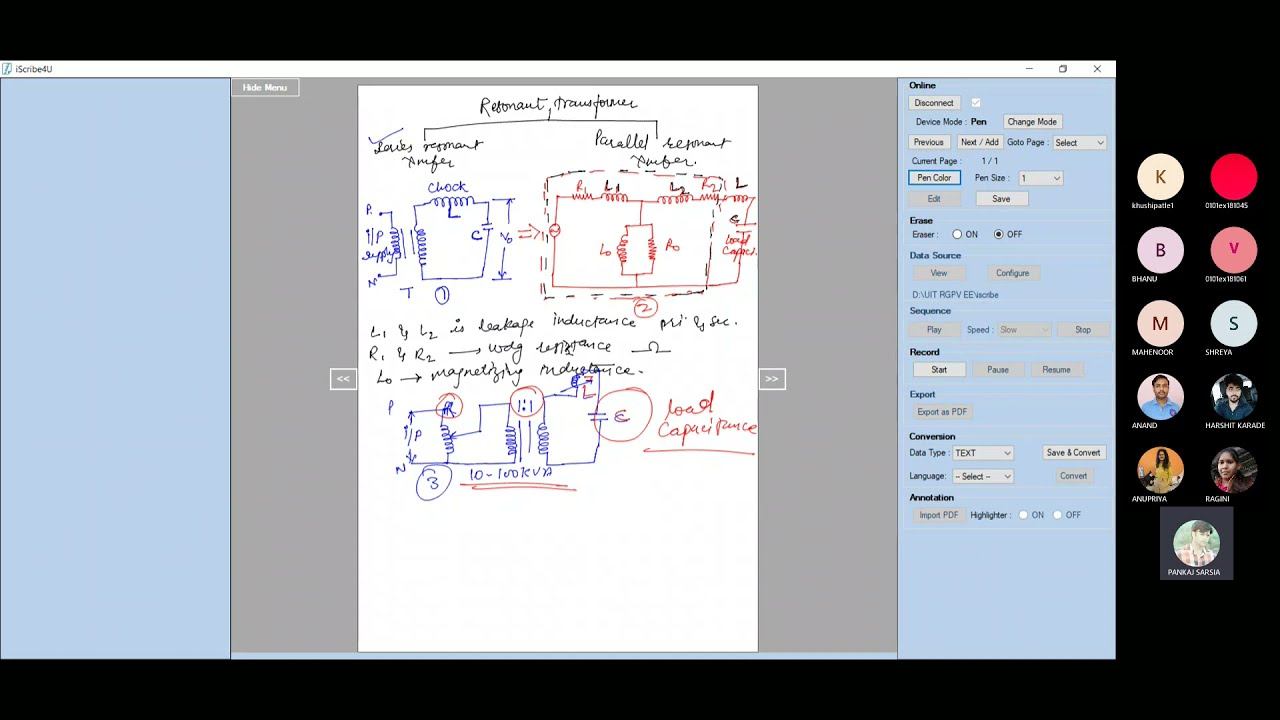Click the Hide Menu button
Image resolution: width=1280 pixels, height=720 pixels.
click(265, 88)
